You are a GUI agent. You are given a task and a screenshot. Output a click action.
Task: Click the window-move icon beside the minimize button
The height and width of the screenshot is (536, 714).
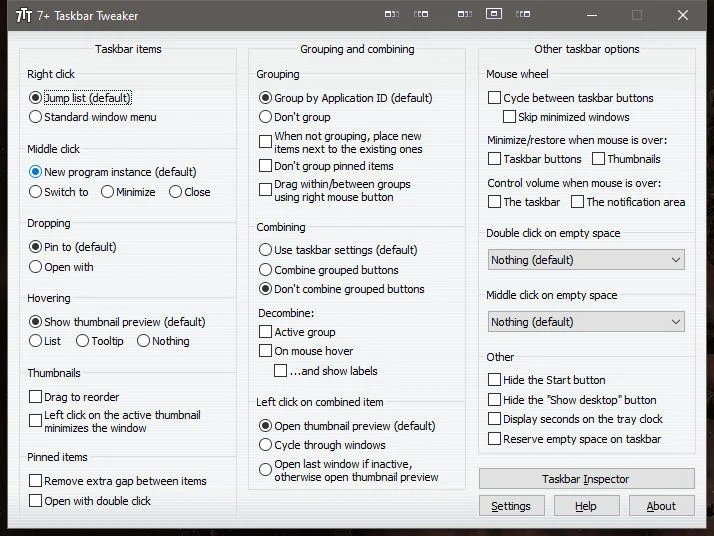coord(523,14)
